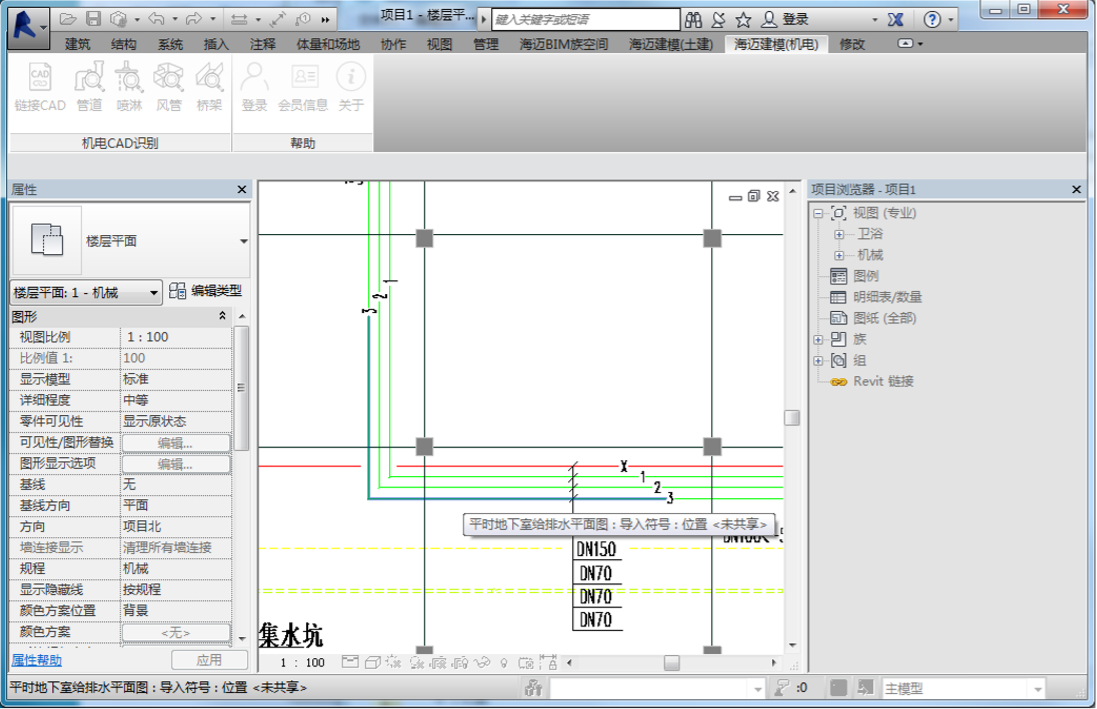Select the 管道 recognition tool
Image resolution: width=1097 pixels, height=709 pixels.
[90, 87]
